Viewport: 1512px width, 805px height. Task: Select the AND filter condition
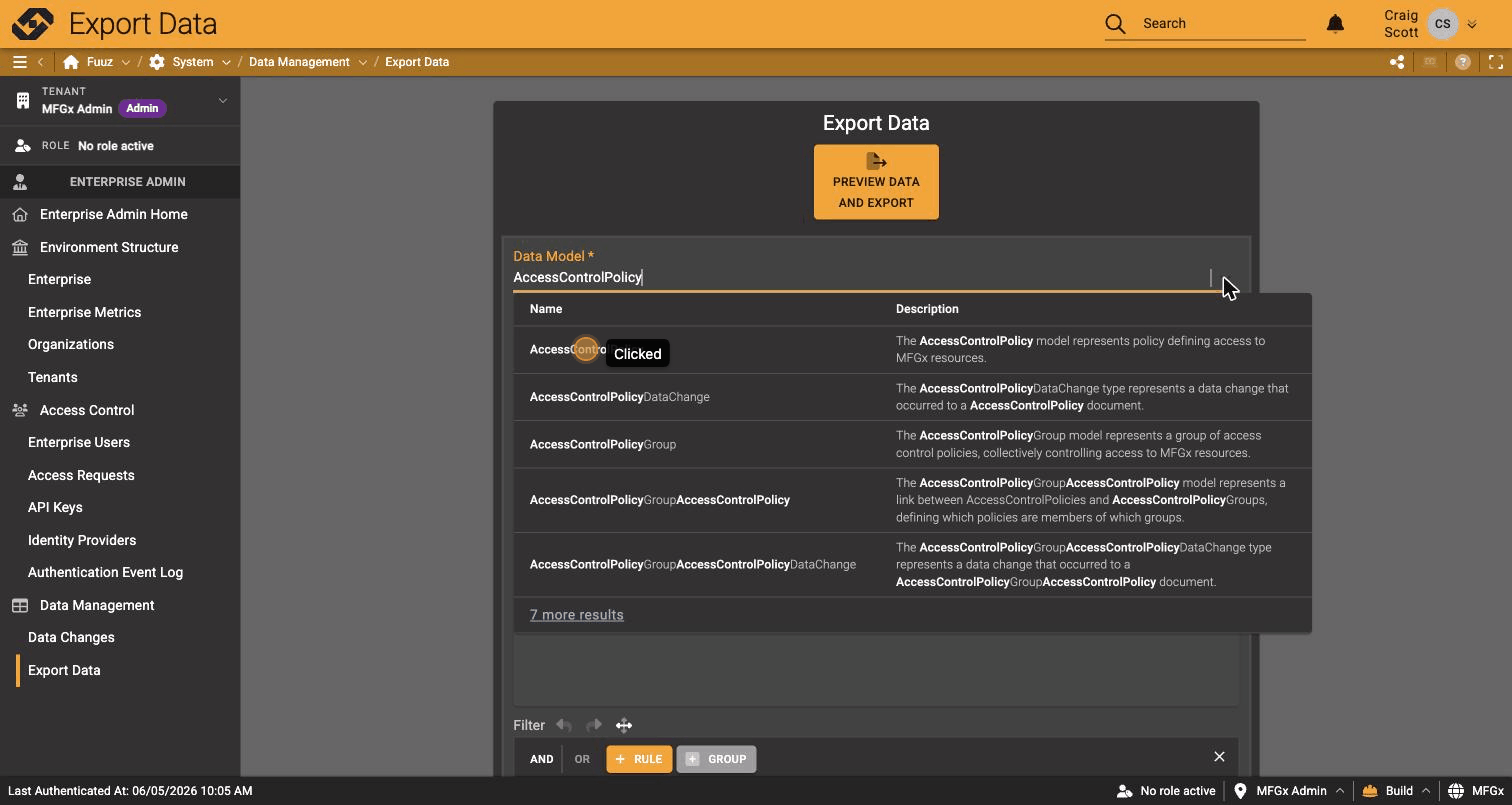tap(541, 759)
